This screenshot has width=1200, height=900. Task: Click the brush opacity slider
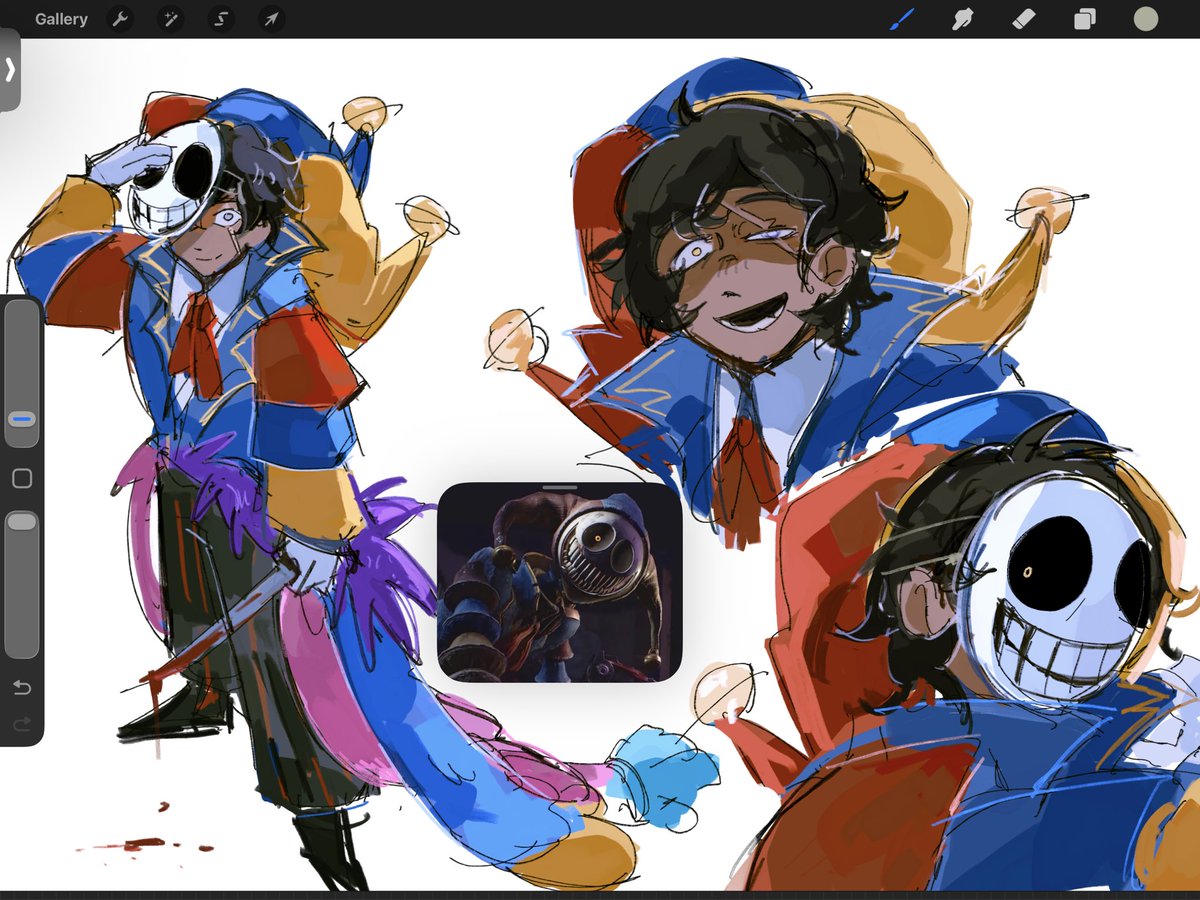click(x=22, y=583)
